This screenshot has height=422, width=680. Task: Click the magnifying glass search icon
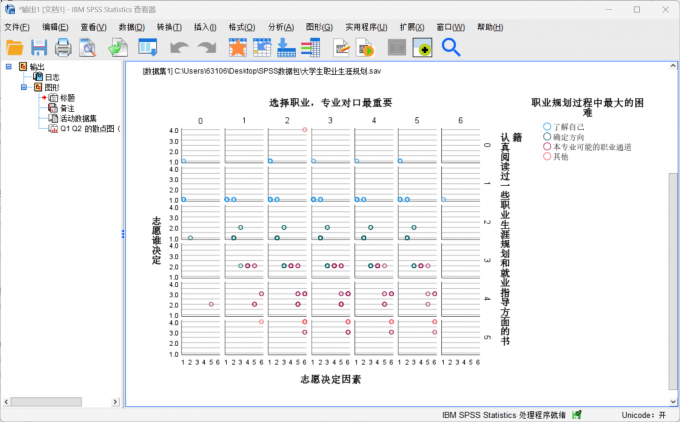point(451,47)
